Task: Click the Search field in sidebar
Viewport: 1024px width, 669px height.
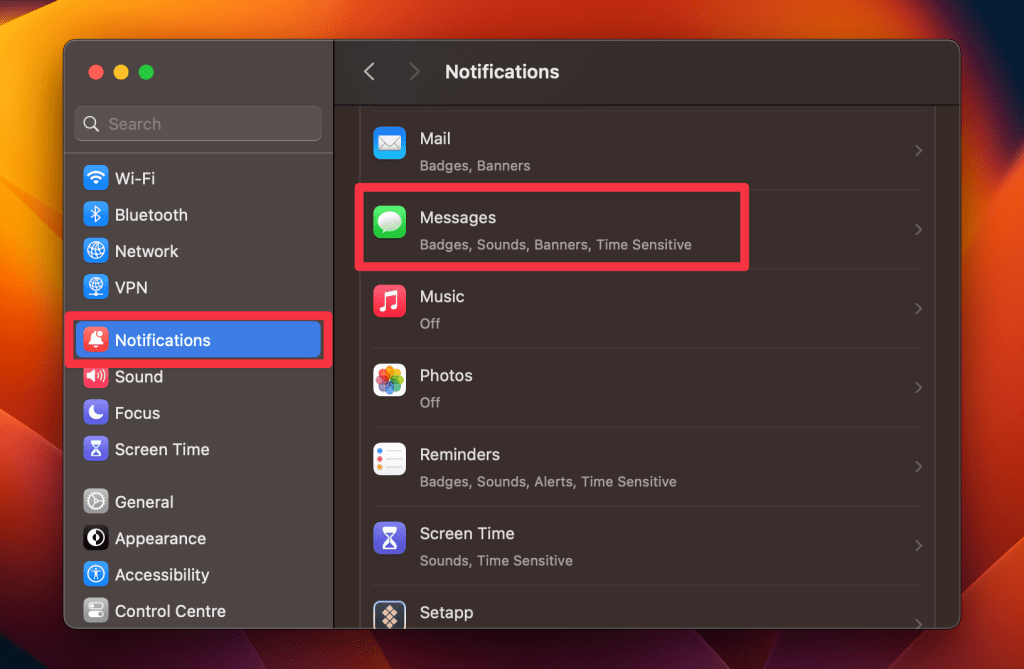Action: [198, 124]
